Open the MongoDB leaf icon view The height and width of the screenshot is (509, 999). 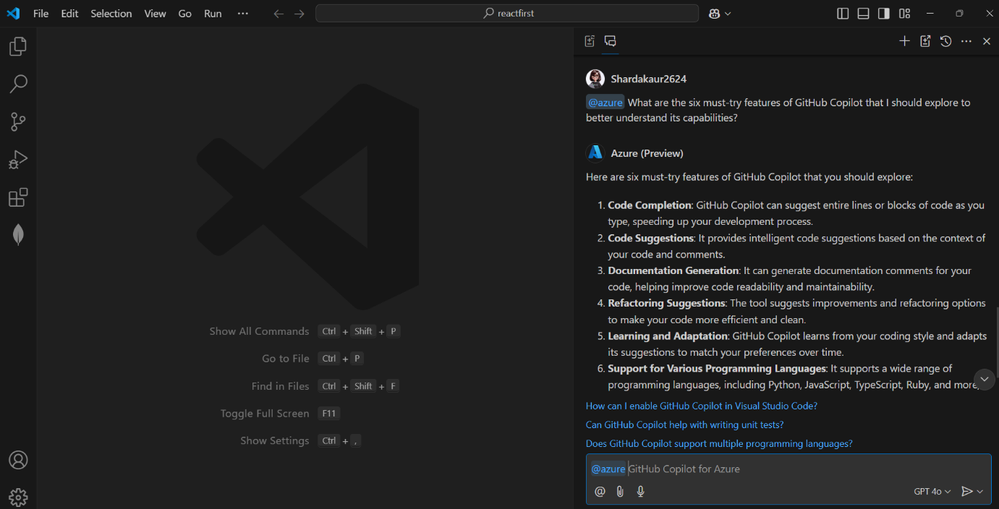(18, 235)
